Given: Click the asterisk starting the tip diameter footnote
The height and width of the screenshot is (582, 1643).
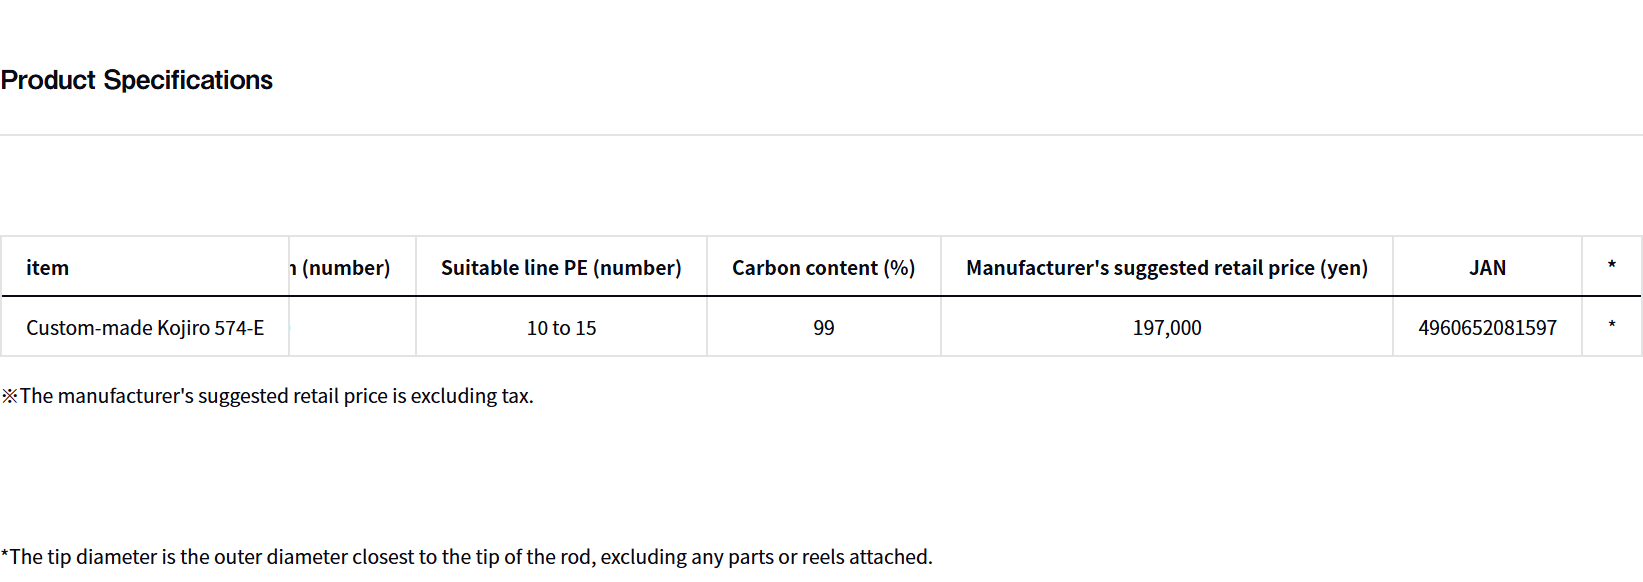Looking at the screenshot, I should (x=5, y=554).
